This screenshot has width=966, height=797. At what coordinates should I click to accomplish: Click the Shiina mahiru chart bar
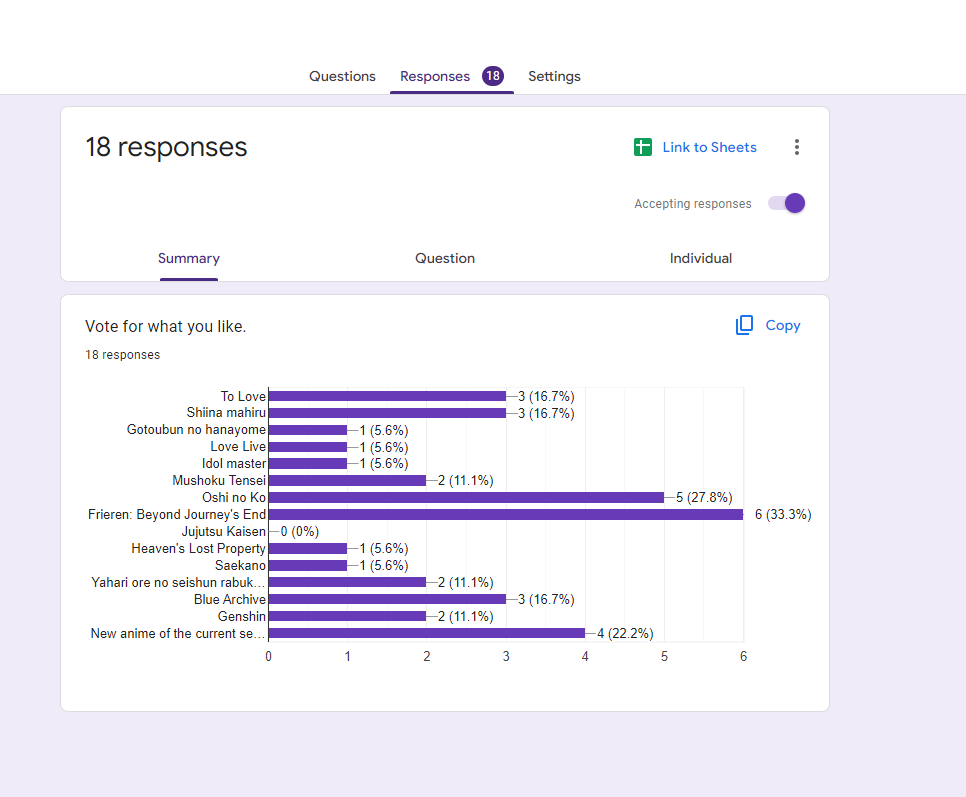(x=387, y=413)
